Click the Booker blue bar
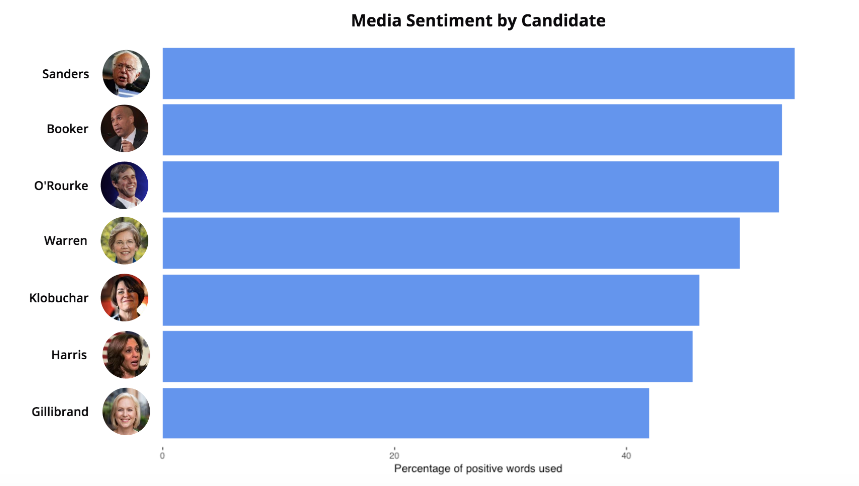 [472, 130]
